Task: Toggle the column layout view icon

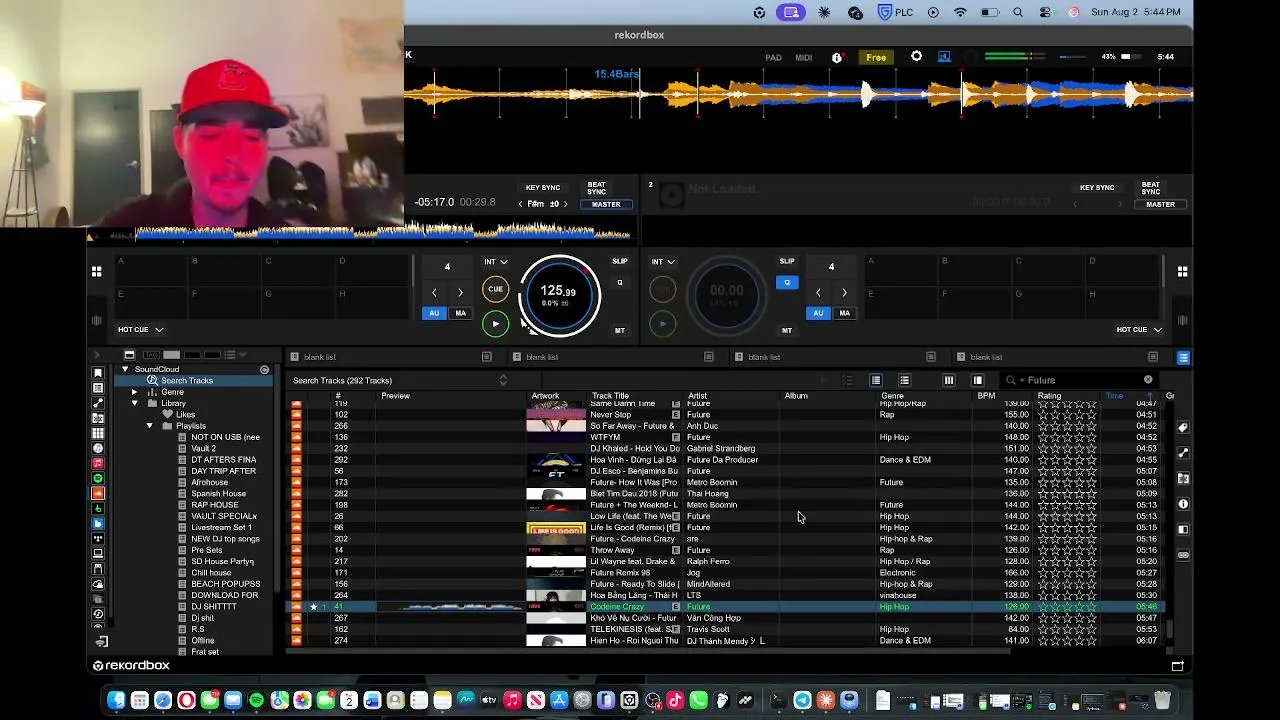Action: click(x=949, y=380)
